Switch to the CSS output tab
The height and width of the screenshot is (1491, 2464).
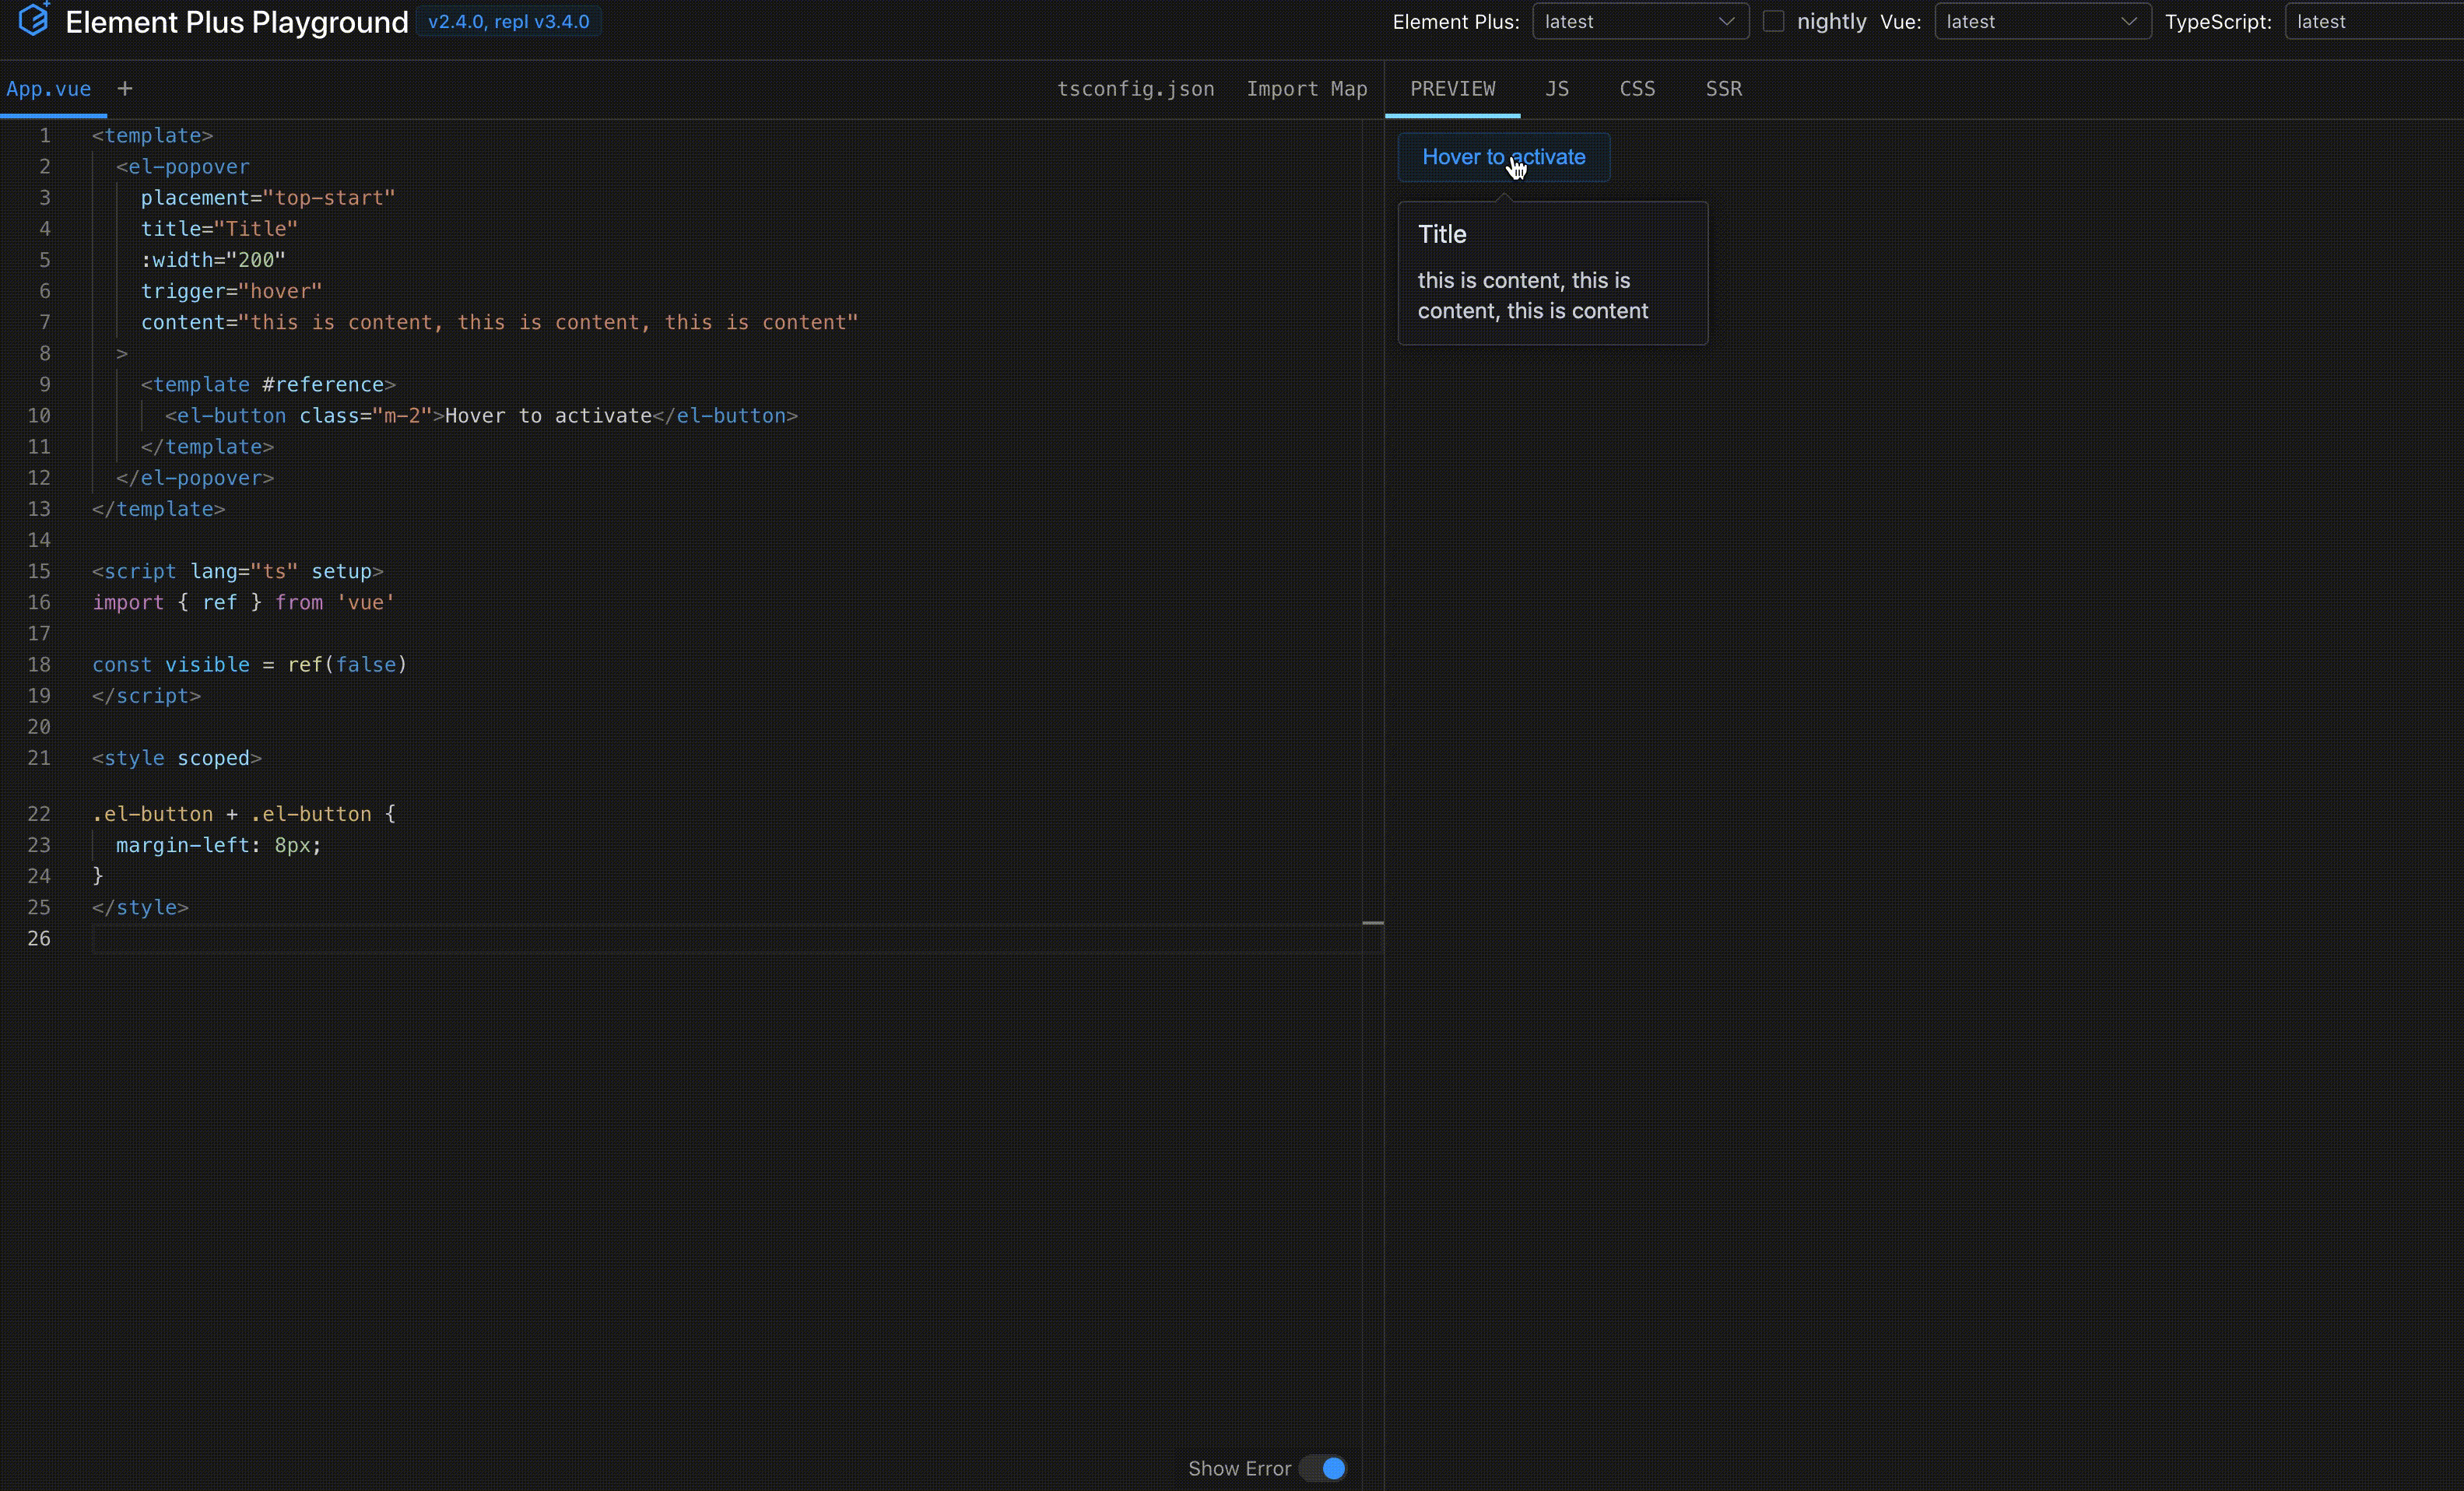[1637, 89]
